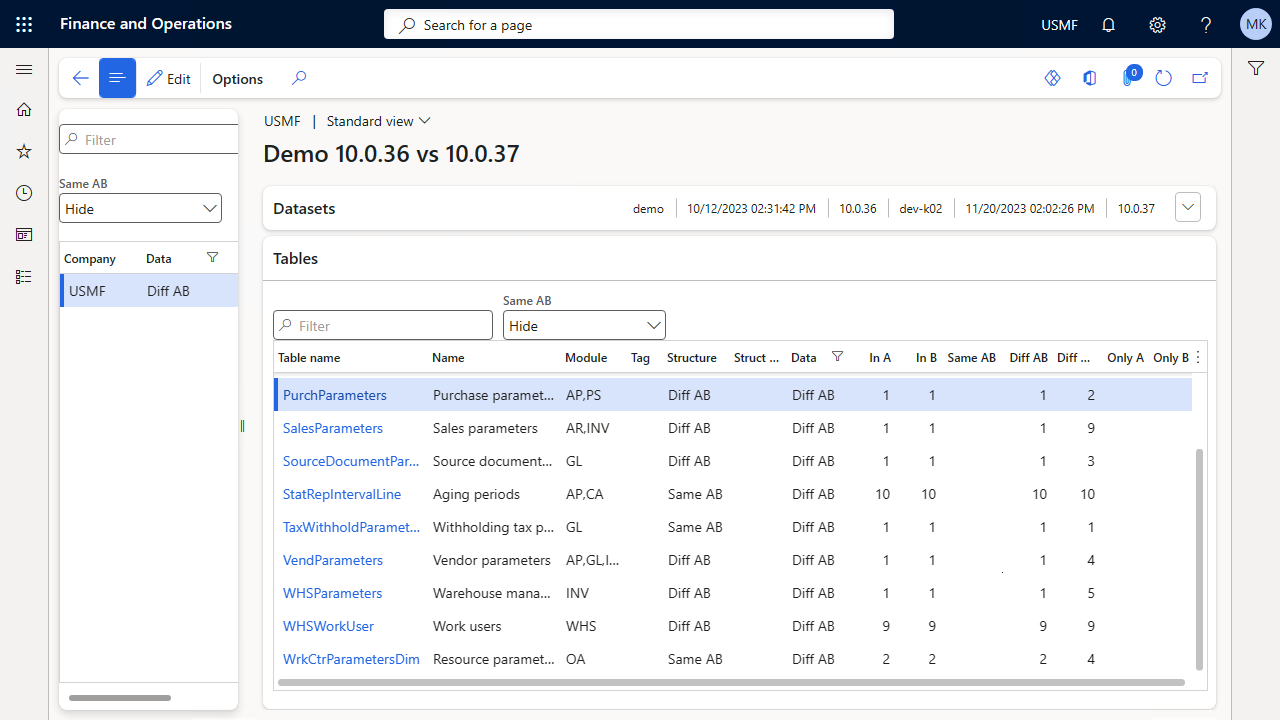Click the Tables section header

739,258
